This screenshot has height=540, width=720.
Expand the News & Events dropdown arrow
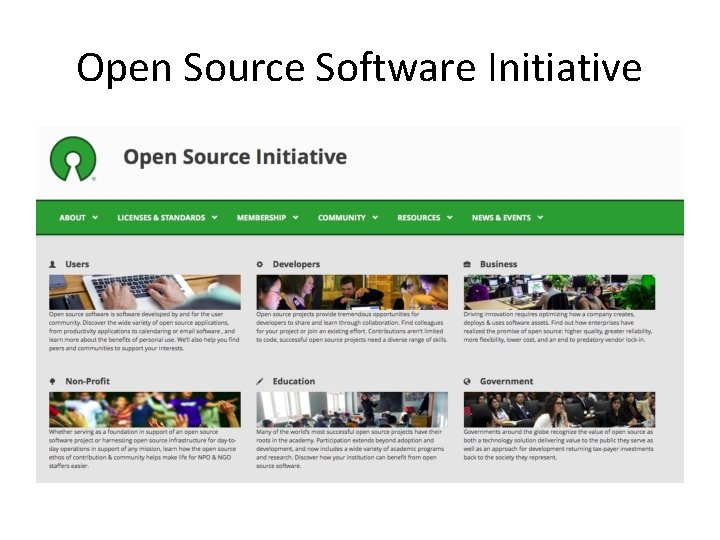540,217
